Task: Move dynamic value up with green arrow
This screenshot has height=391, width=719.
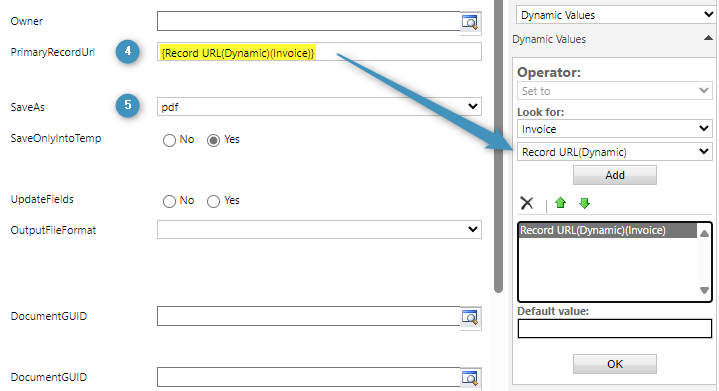Action: point(560,203)
